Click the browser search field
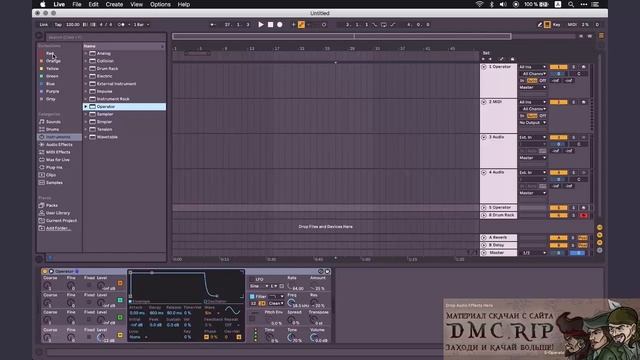 pyautogui.click(x=105, y=37)
